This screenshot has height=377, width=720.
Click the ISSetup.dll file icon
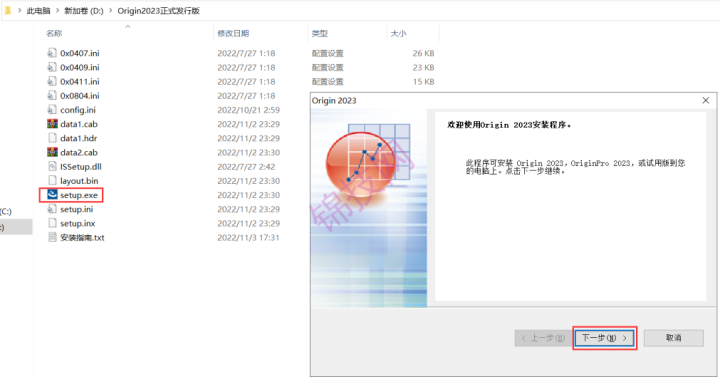coord(52,166)
